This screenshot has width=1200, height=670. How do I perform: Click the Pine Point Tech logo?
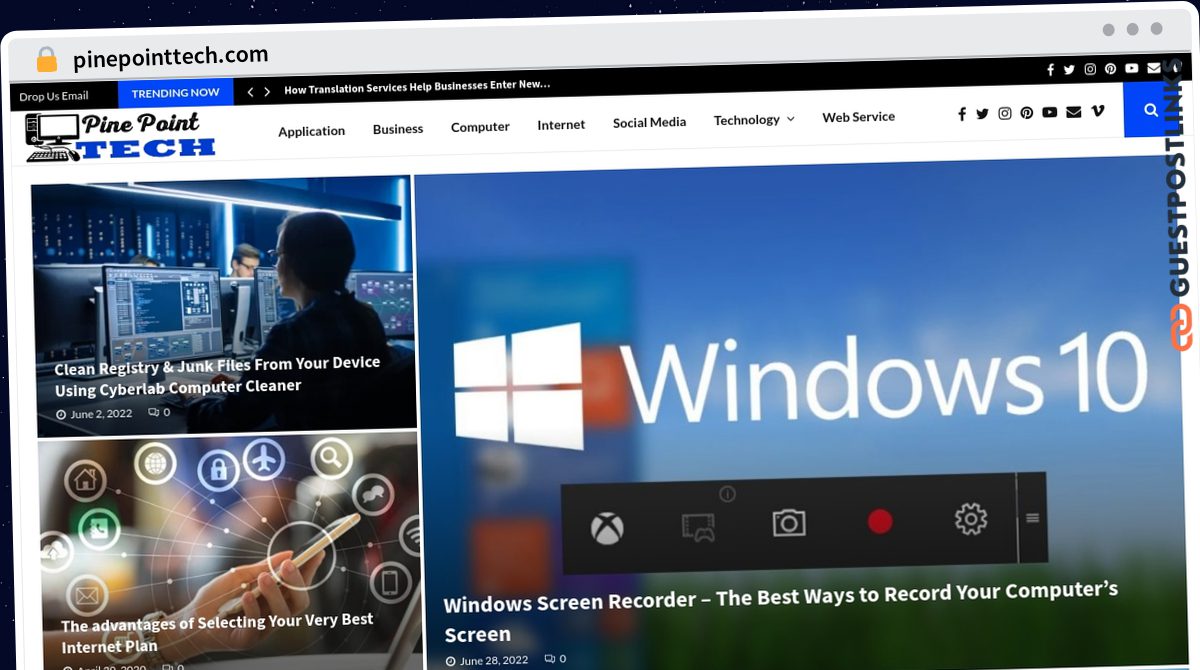click(120, 137)
